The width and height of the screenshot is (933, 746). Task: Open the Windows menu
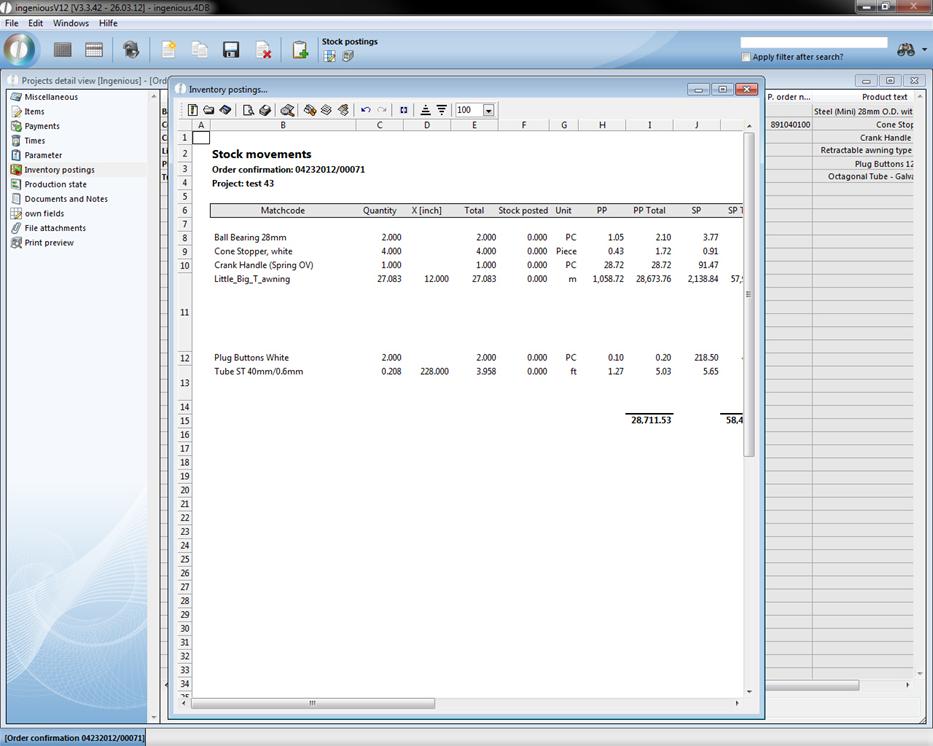[x=70, y=23]
